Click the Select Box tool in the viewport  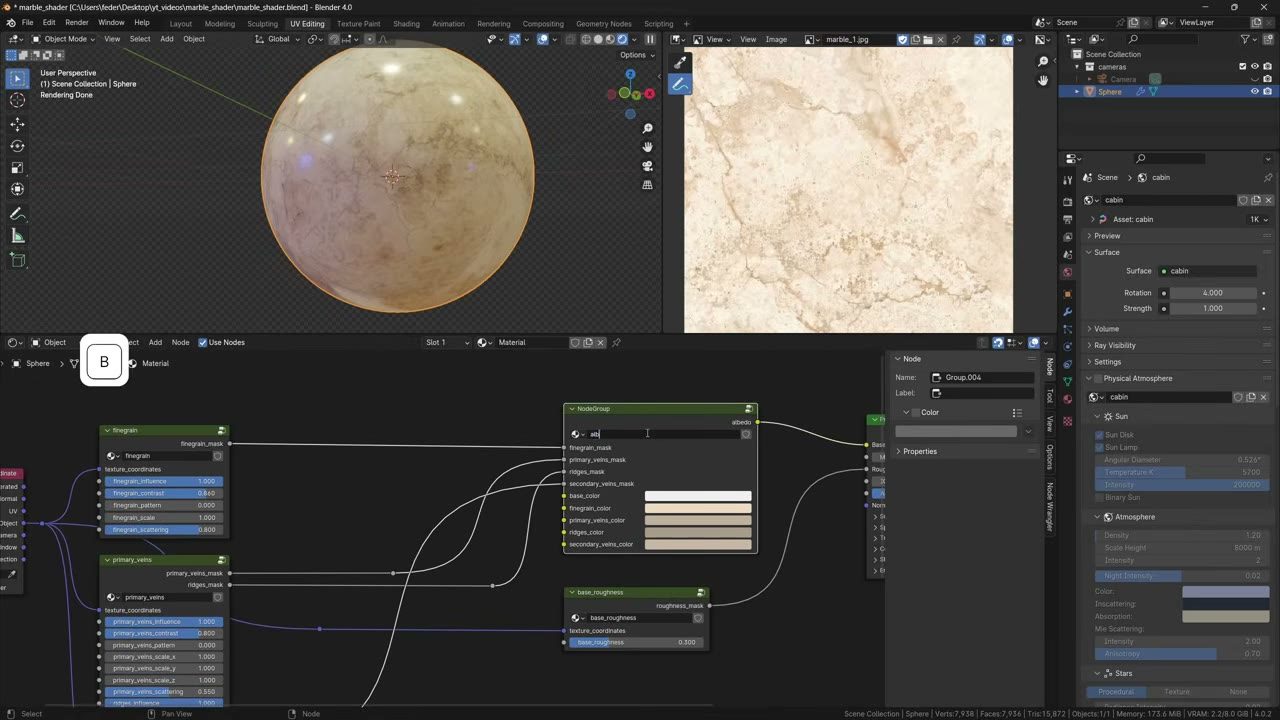click(17, 78)
